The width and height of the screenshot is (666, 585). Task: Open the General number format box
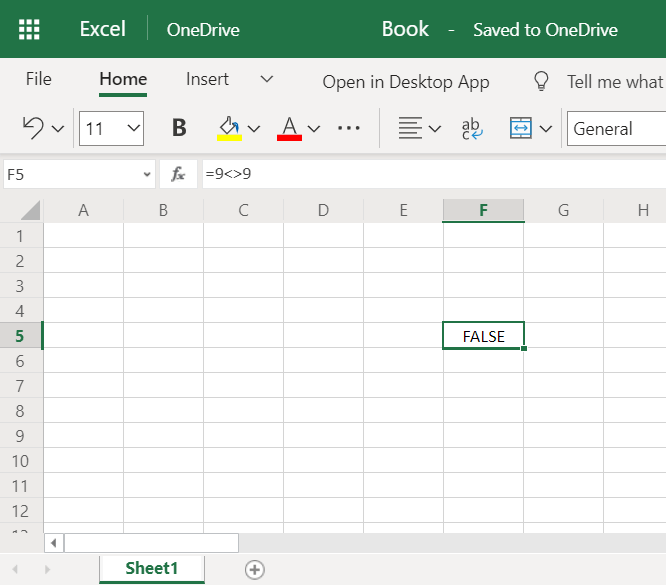(x=616, y=128)
